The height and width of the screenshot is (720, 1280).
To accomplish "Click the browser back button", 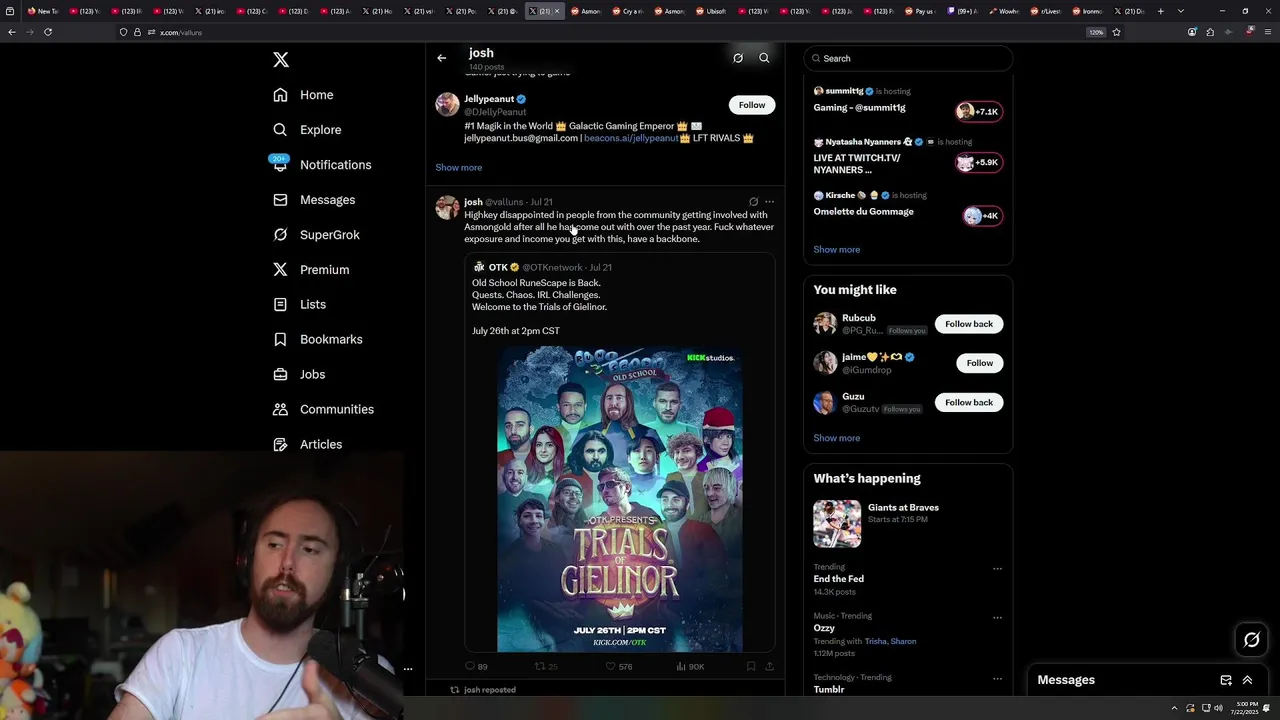I will point(12,32).
